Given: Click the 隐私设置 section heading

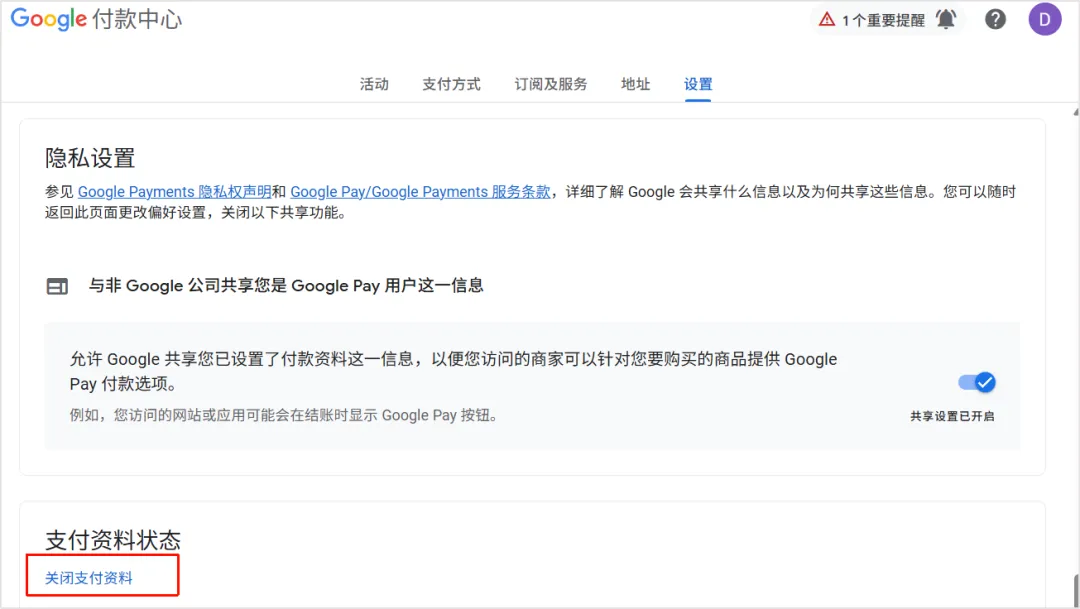Looking at the screenshot, I should click(x=90, y=158).
